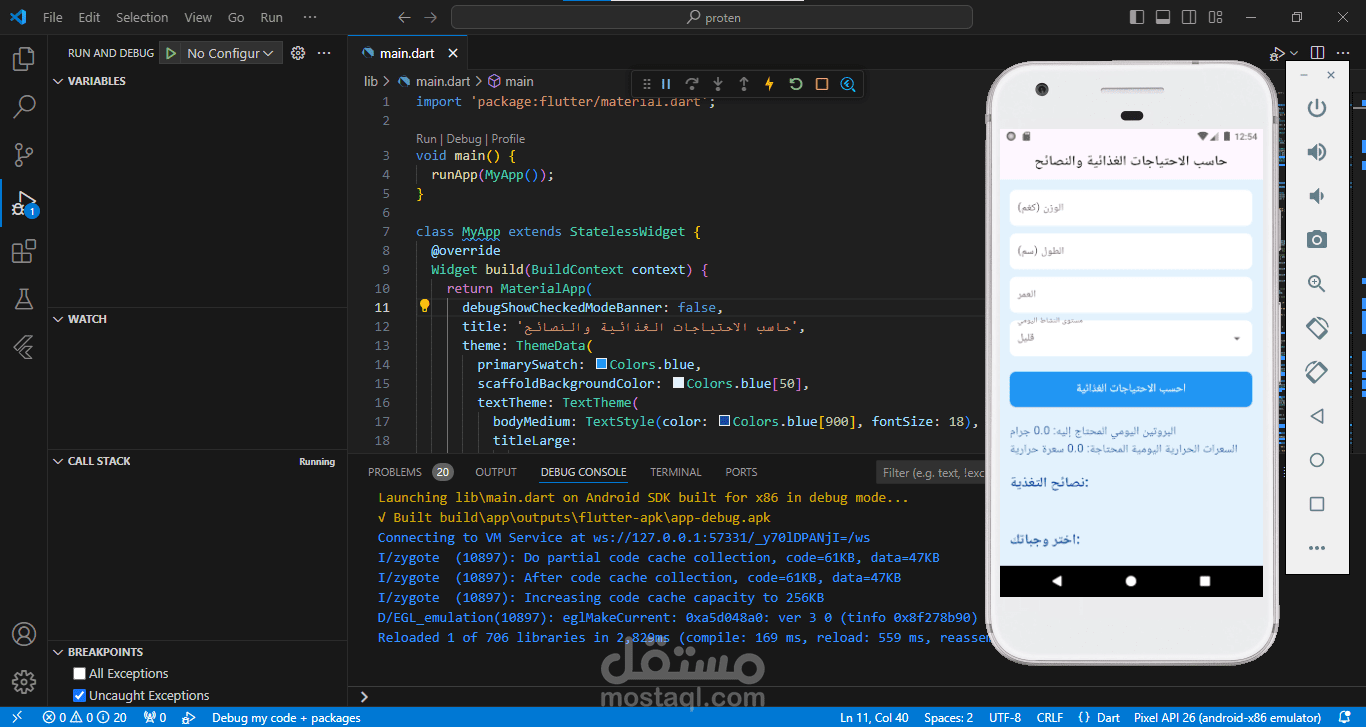Viewport: 1366px width, 727px height.
Task: Open Widget Inspector from debug toolbar
Action: pos(848,84)
